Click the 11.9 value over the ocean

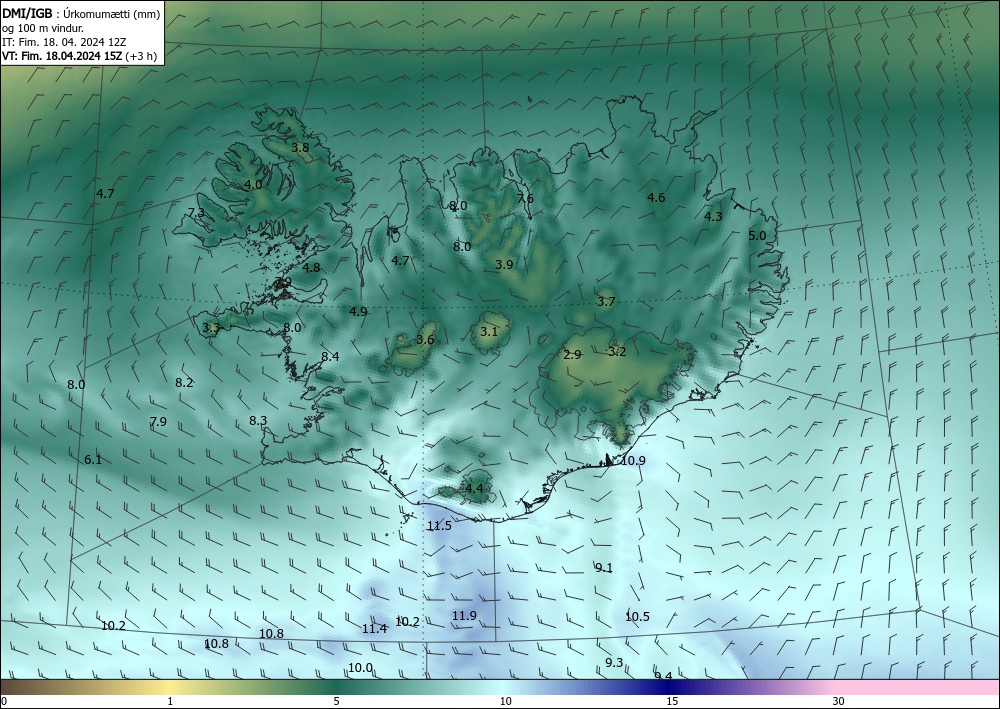click(x=464, y=615)
